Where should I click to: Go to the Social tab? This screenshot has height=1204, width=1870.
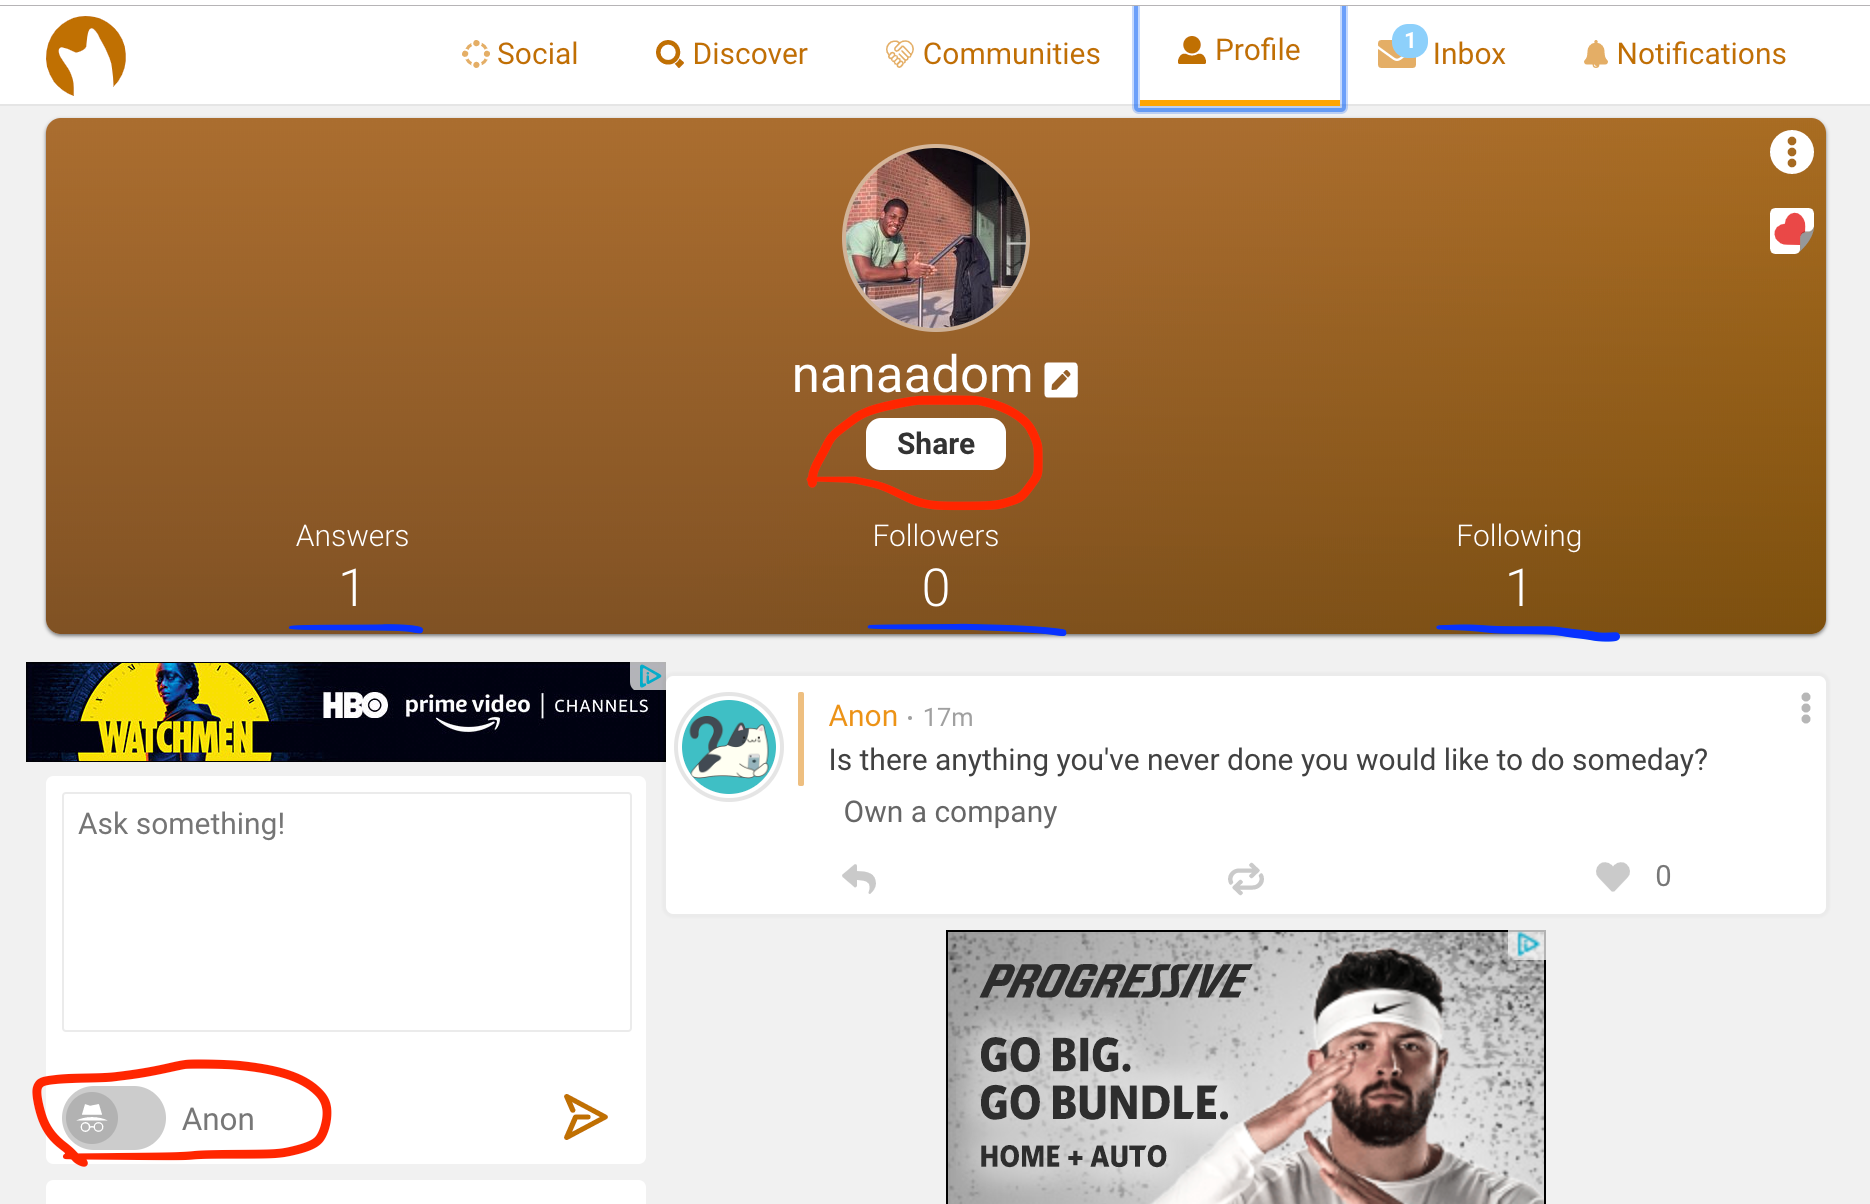tap(520, 54)
